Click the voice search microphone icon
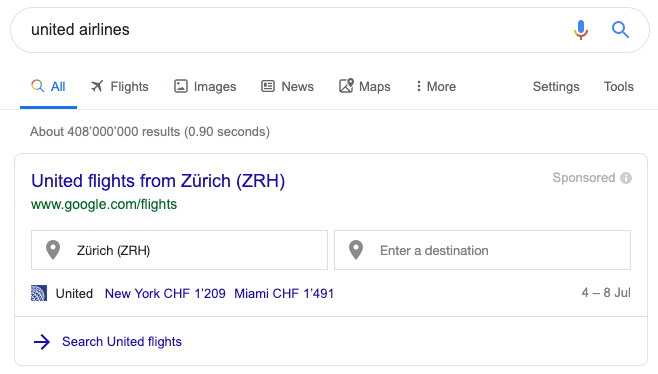Screen dimensions: 658x374 click(581, 30)
